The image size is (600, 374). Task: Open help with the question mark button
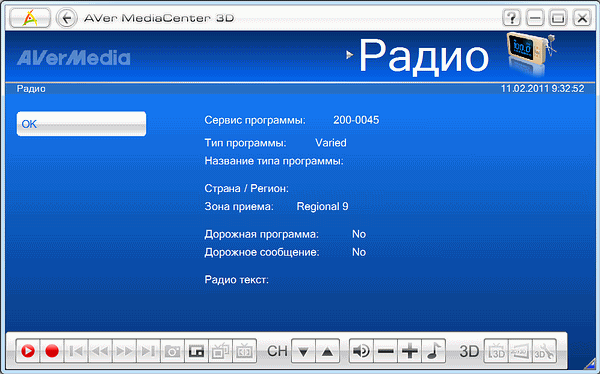click(512, 18)
